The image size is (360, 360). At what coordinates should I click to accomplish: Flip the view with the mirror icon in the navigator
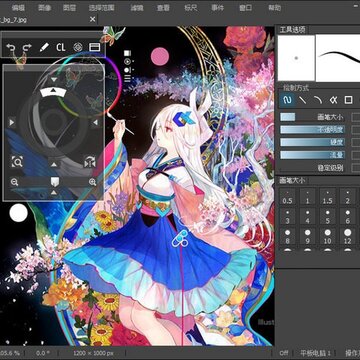90,162
